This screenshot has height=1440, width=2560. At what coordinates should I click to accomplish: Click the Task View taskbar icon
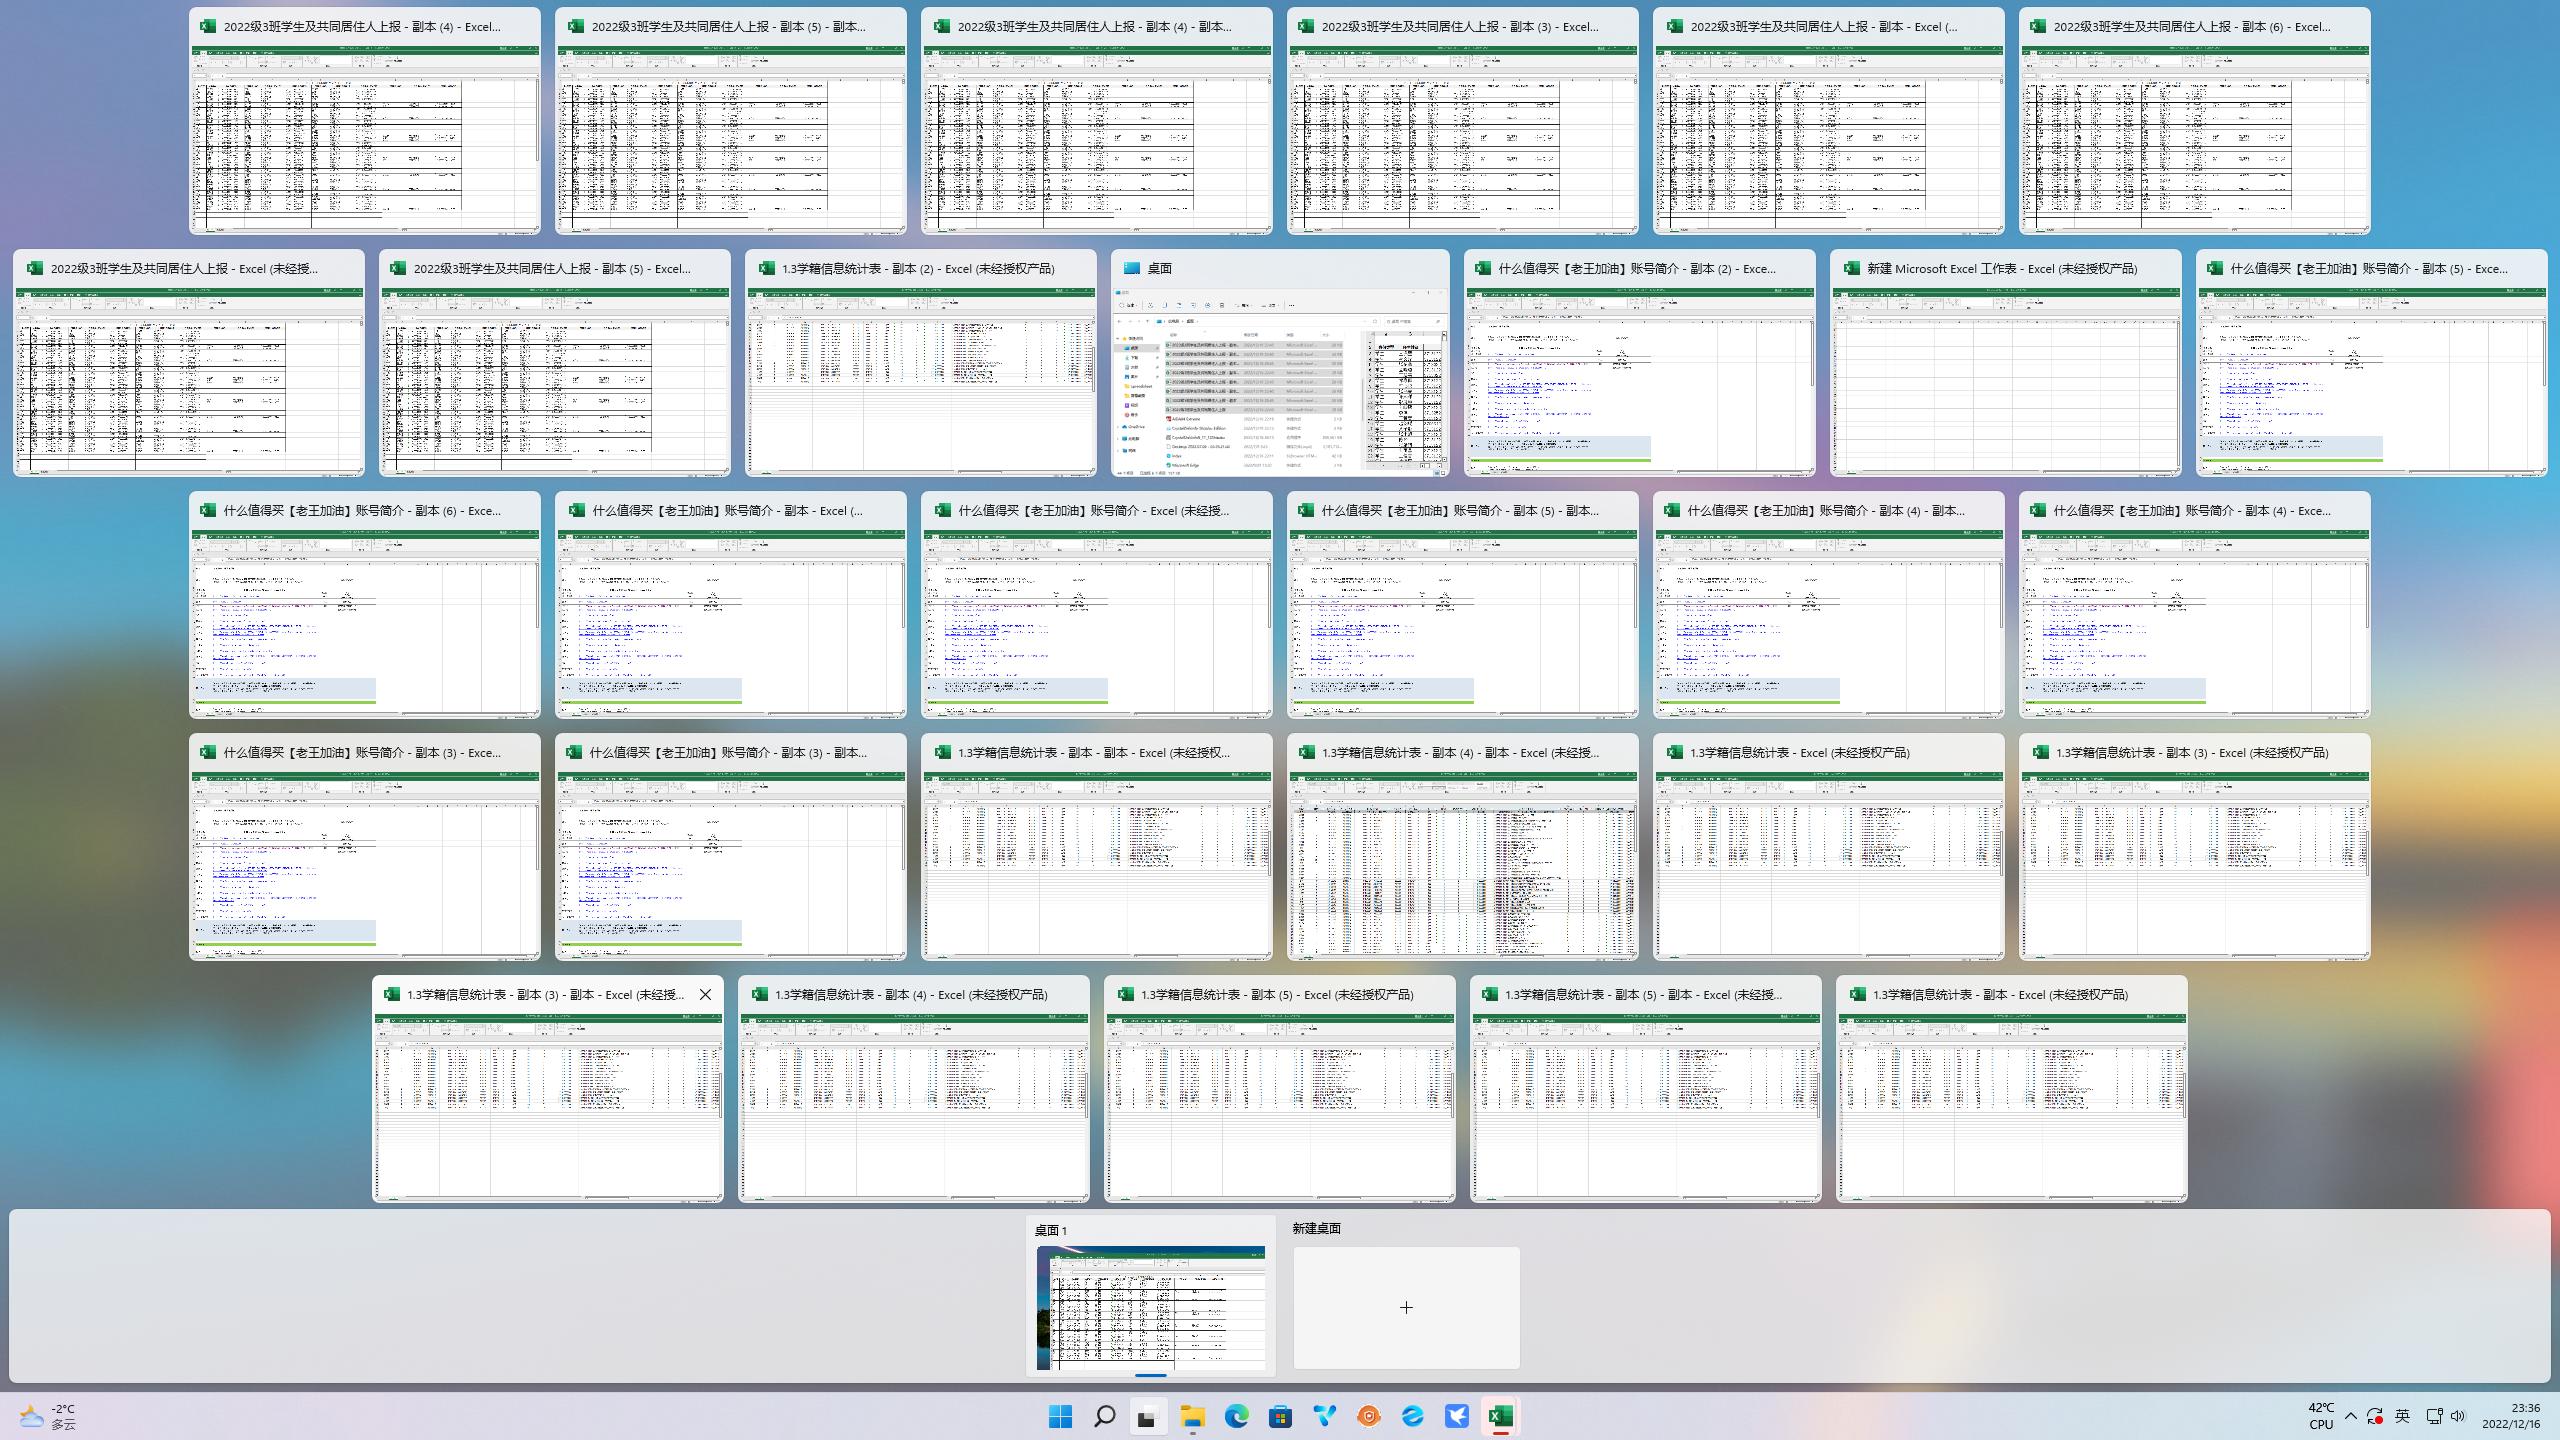tap(1148, 1416)
